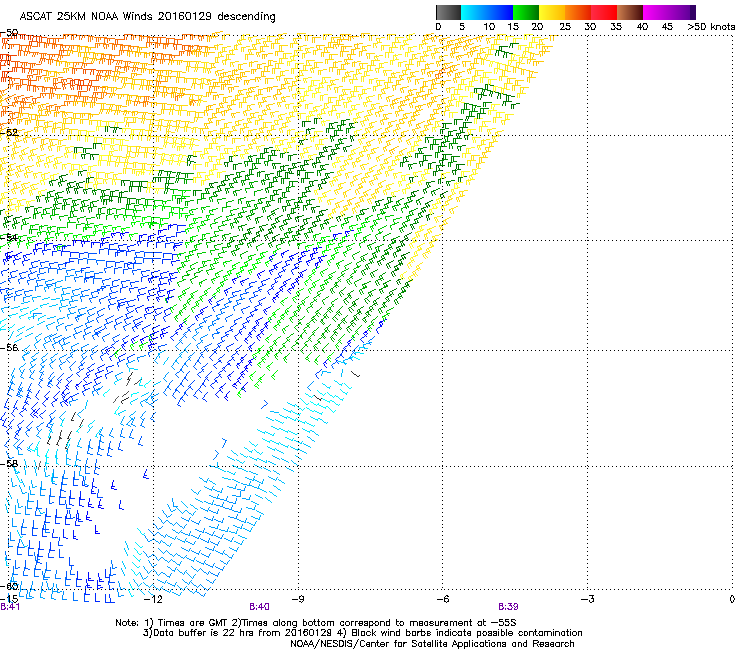This screenshot has width=740, height=650.
Task: Click the '8:40' purple swath time label
Action: tap(260, 607)
